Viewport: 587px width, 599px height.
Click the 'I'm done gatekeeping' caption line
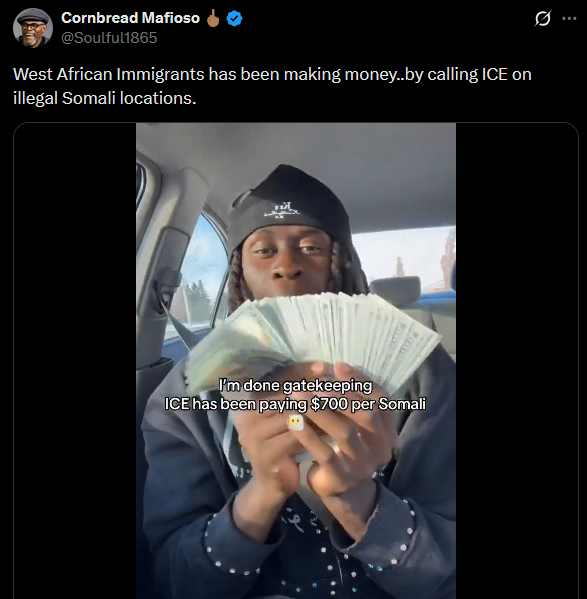(x=295, y=385)
